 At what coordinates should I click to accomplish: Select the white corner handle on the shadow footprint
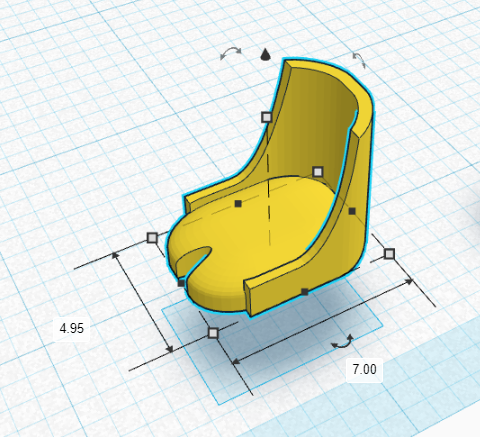click(x=213, y=333)
